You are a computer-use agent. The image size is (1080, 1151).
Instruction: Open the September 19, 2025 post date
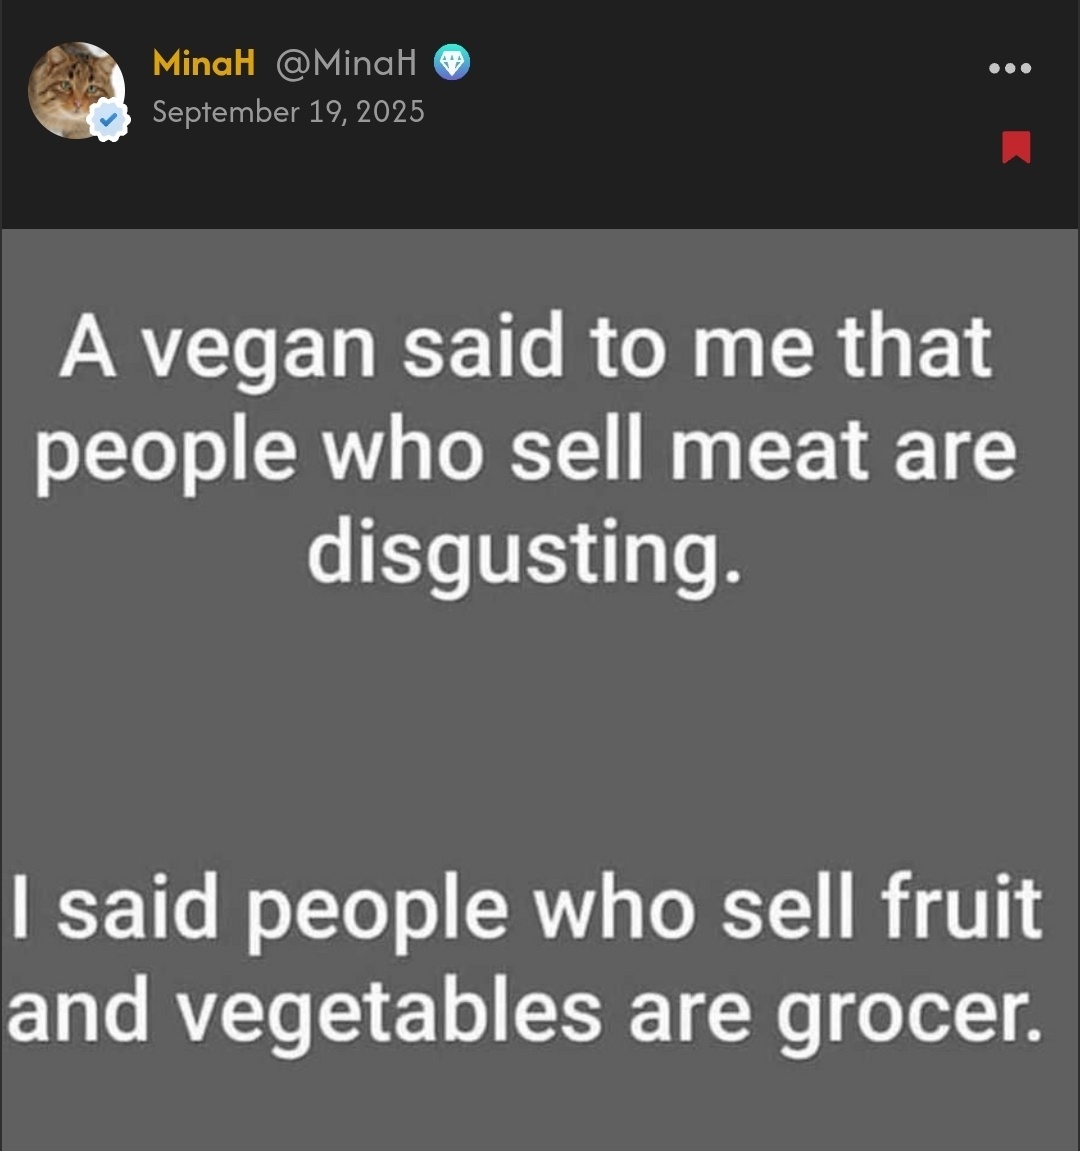(289, 112)
